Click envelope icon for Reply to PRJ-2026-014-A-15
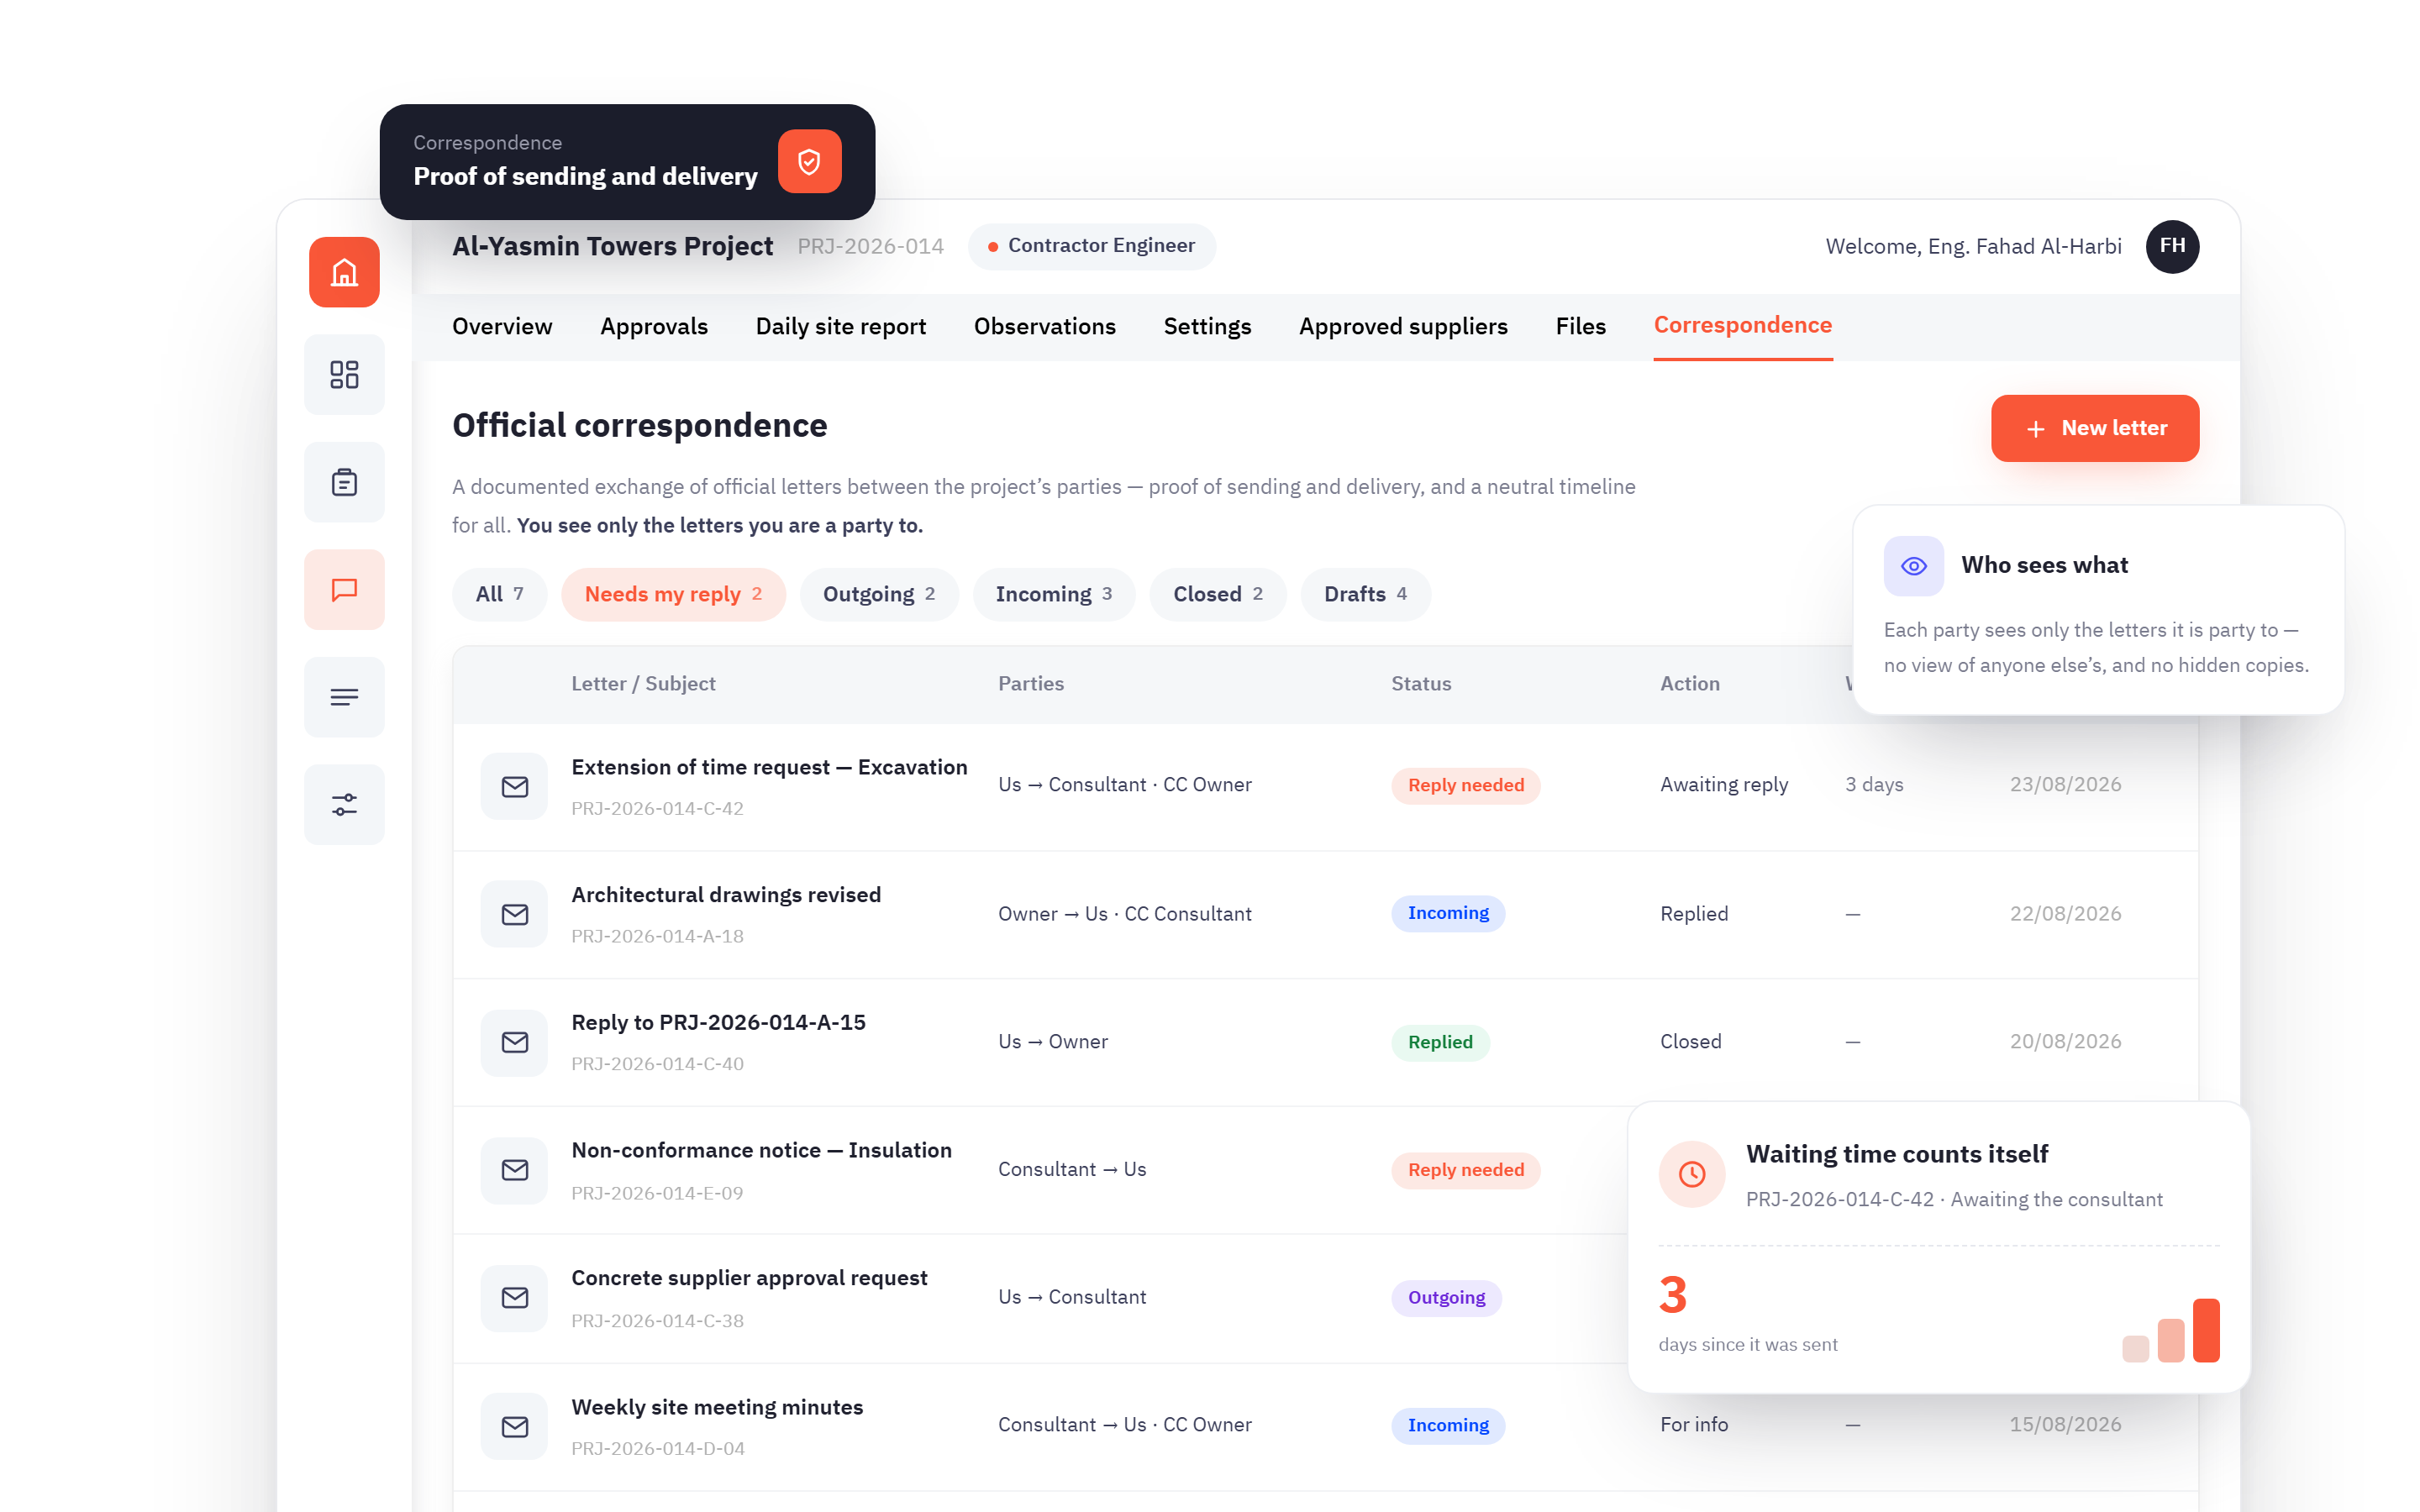Viewport: 2420px width, 1512px height. click(514, 1042)
